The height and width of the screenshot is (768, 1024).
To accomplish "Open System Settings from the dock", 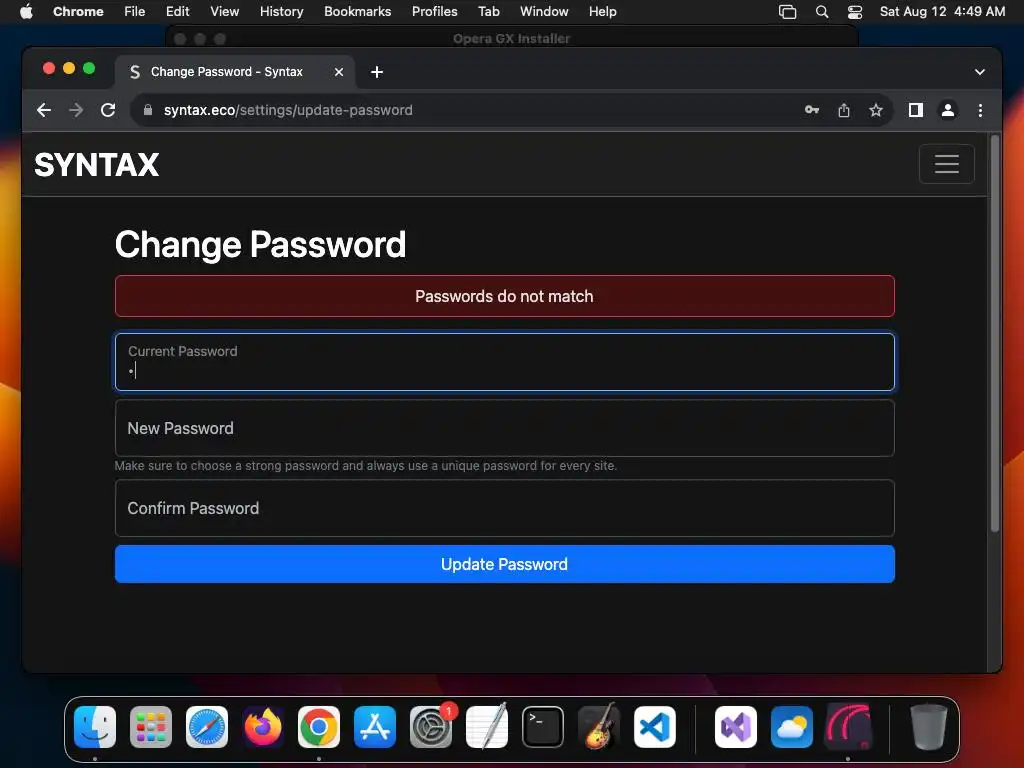I will click(431, 727).
